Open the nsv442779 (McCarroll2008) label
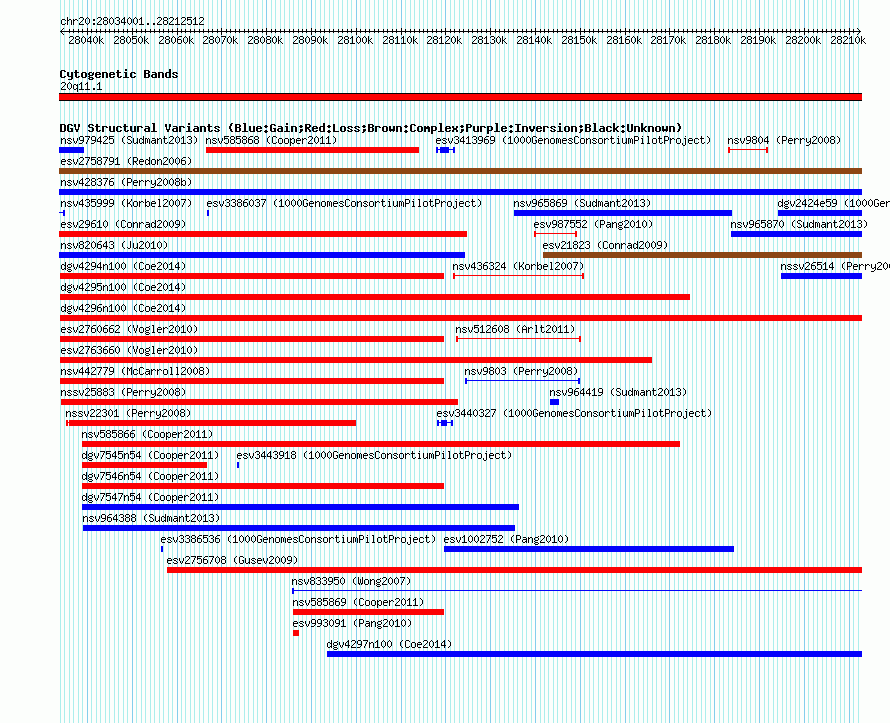890x723 pixels. click(135, 371)
